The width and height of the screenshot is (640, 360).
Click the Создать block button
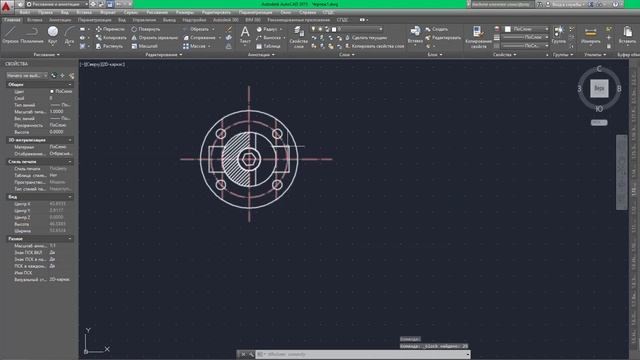pyautogui.click(x=436, y=29)
